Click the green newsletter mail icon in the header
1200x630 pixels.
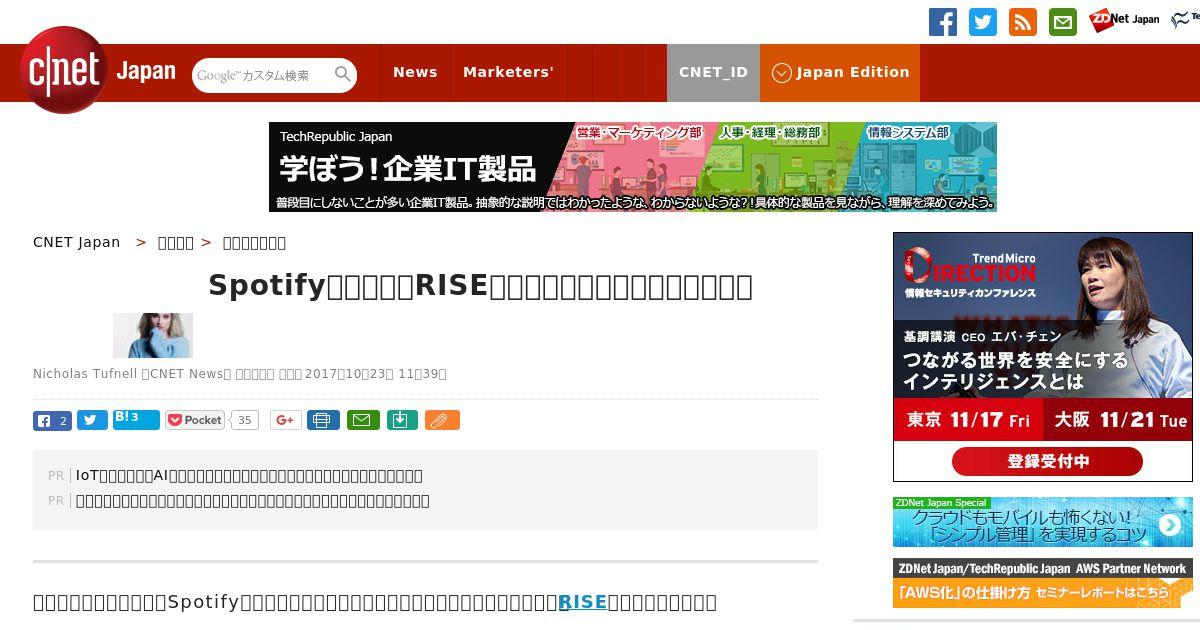[1063, 22]
